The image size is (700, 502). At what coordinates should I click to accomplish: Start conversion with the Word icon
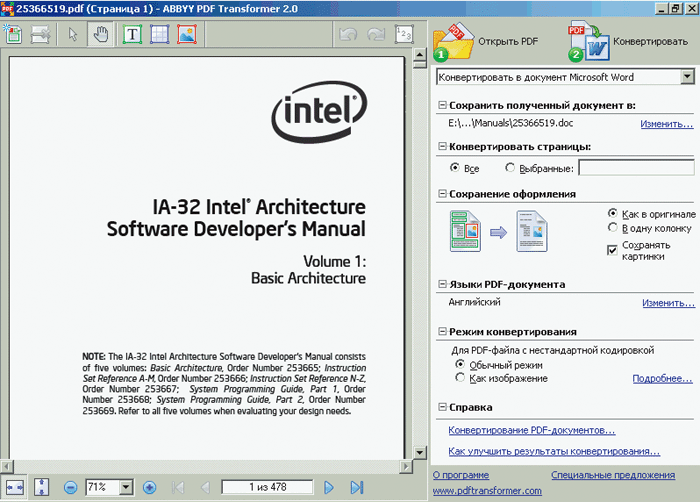pyautogui.click(x=589, y=42)
